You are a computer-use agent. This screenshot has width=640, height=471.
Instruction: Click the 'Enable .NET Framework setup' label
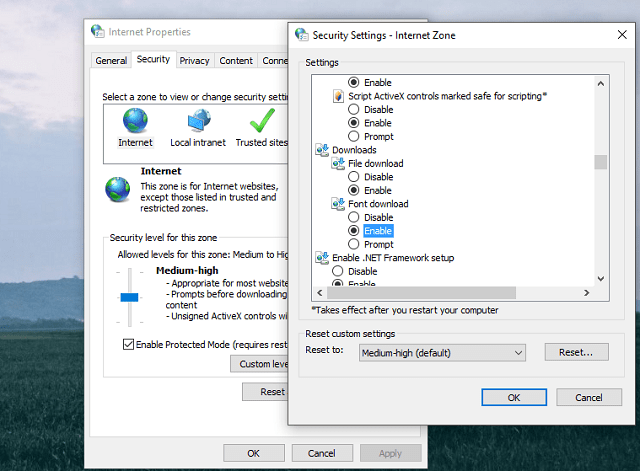pyautogui.click(x=393, y=258)
